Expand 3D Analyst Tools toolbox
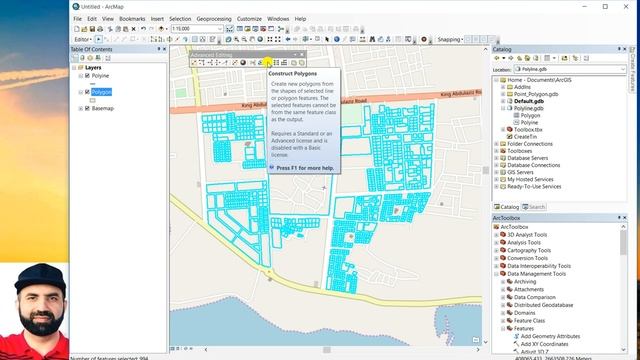This screenshot has width=640, height=360. [496, 235]
